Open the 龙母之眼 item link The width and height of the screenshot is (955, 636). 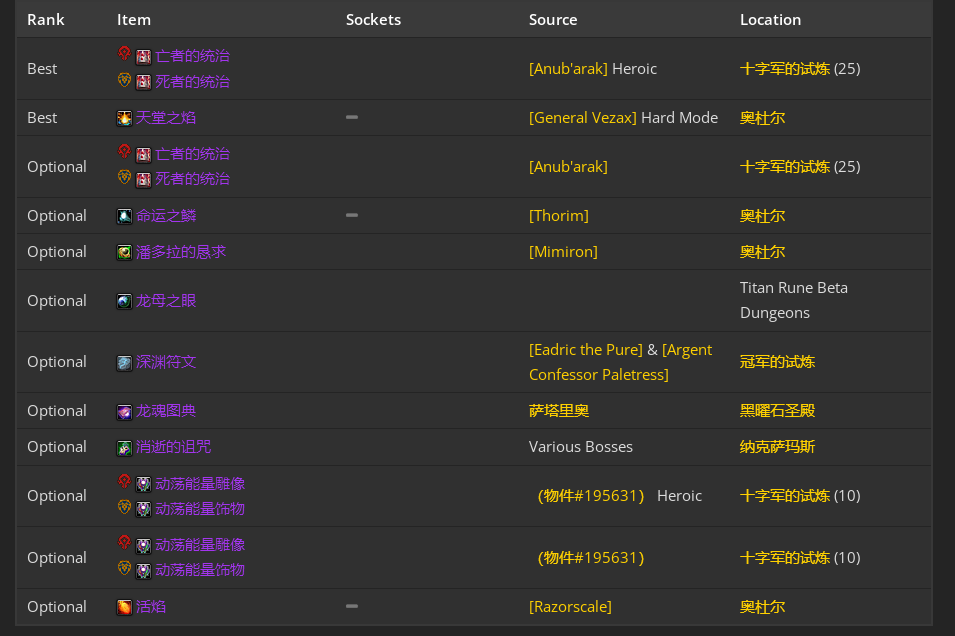point(166,301)
